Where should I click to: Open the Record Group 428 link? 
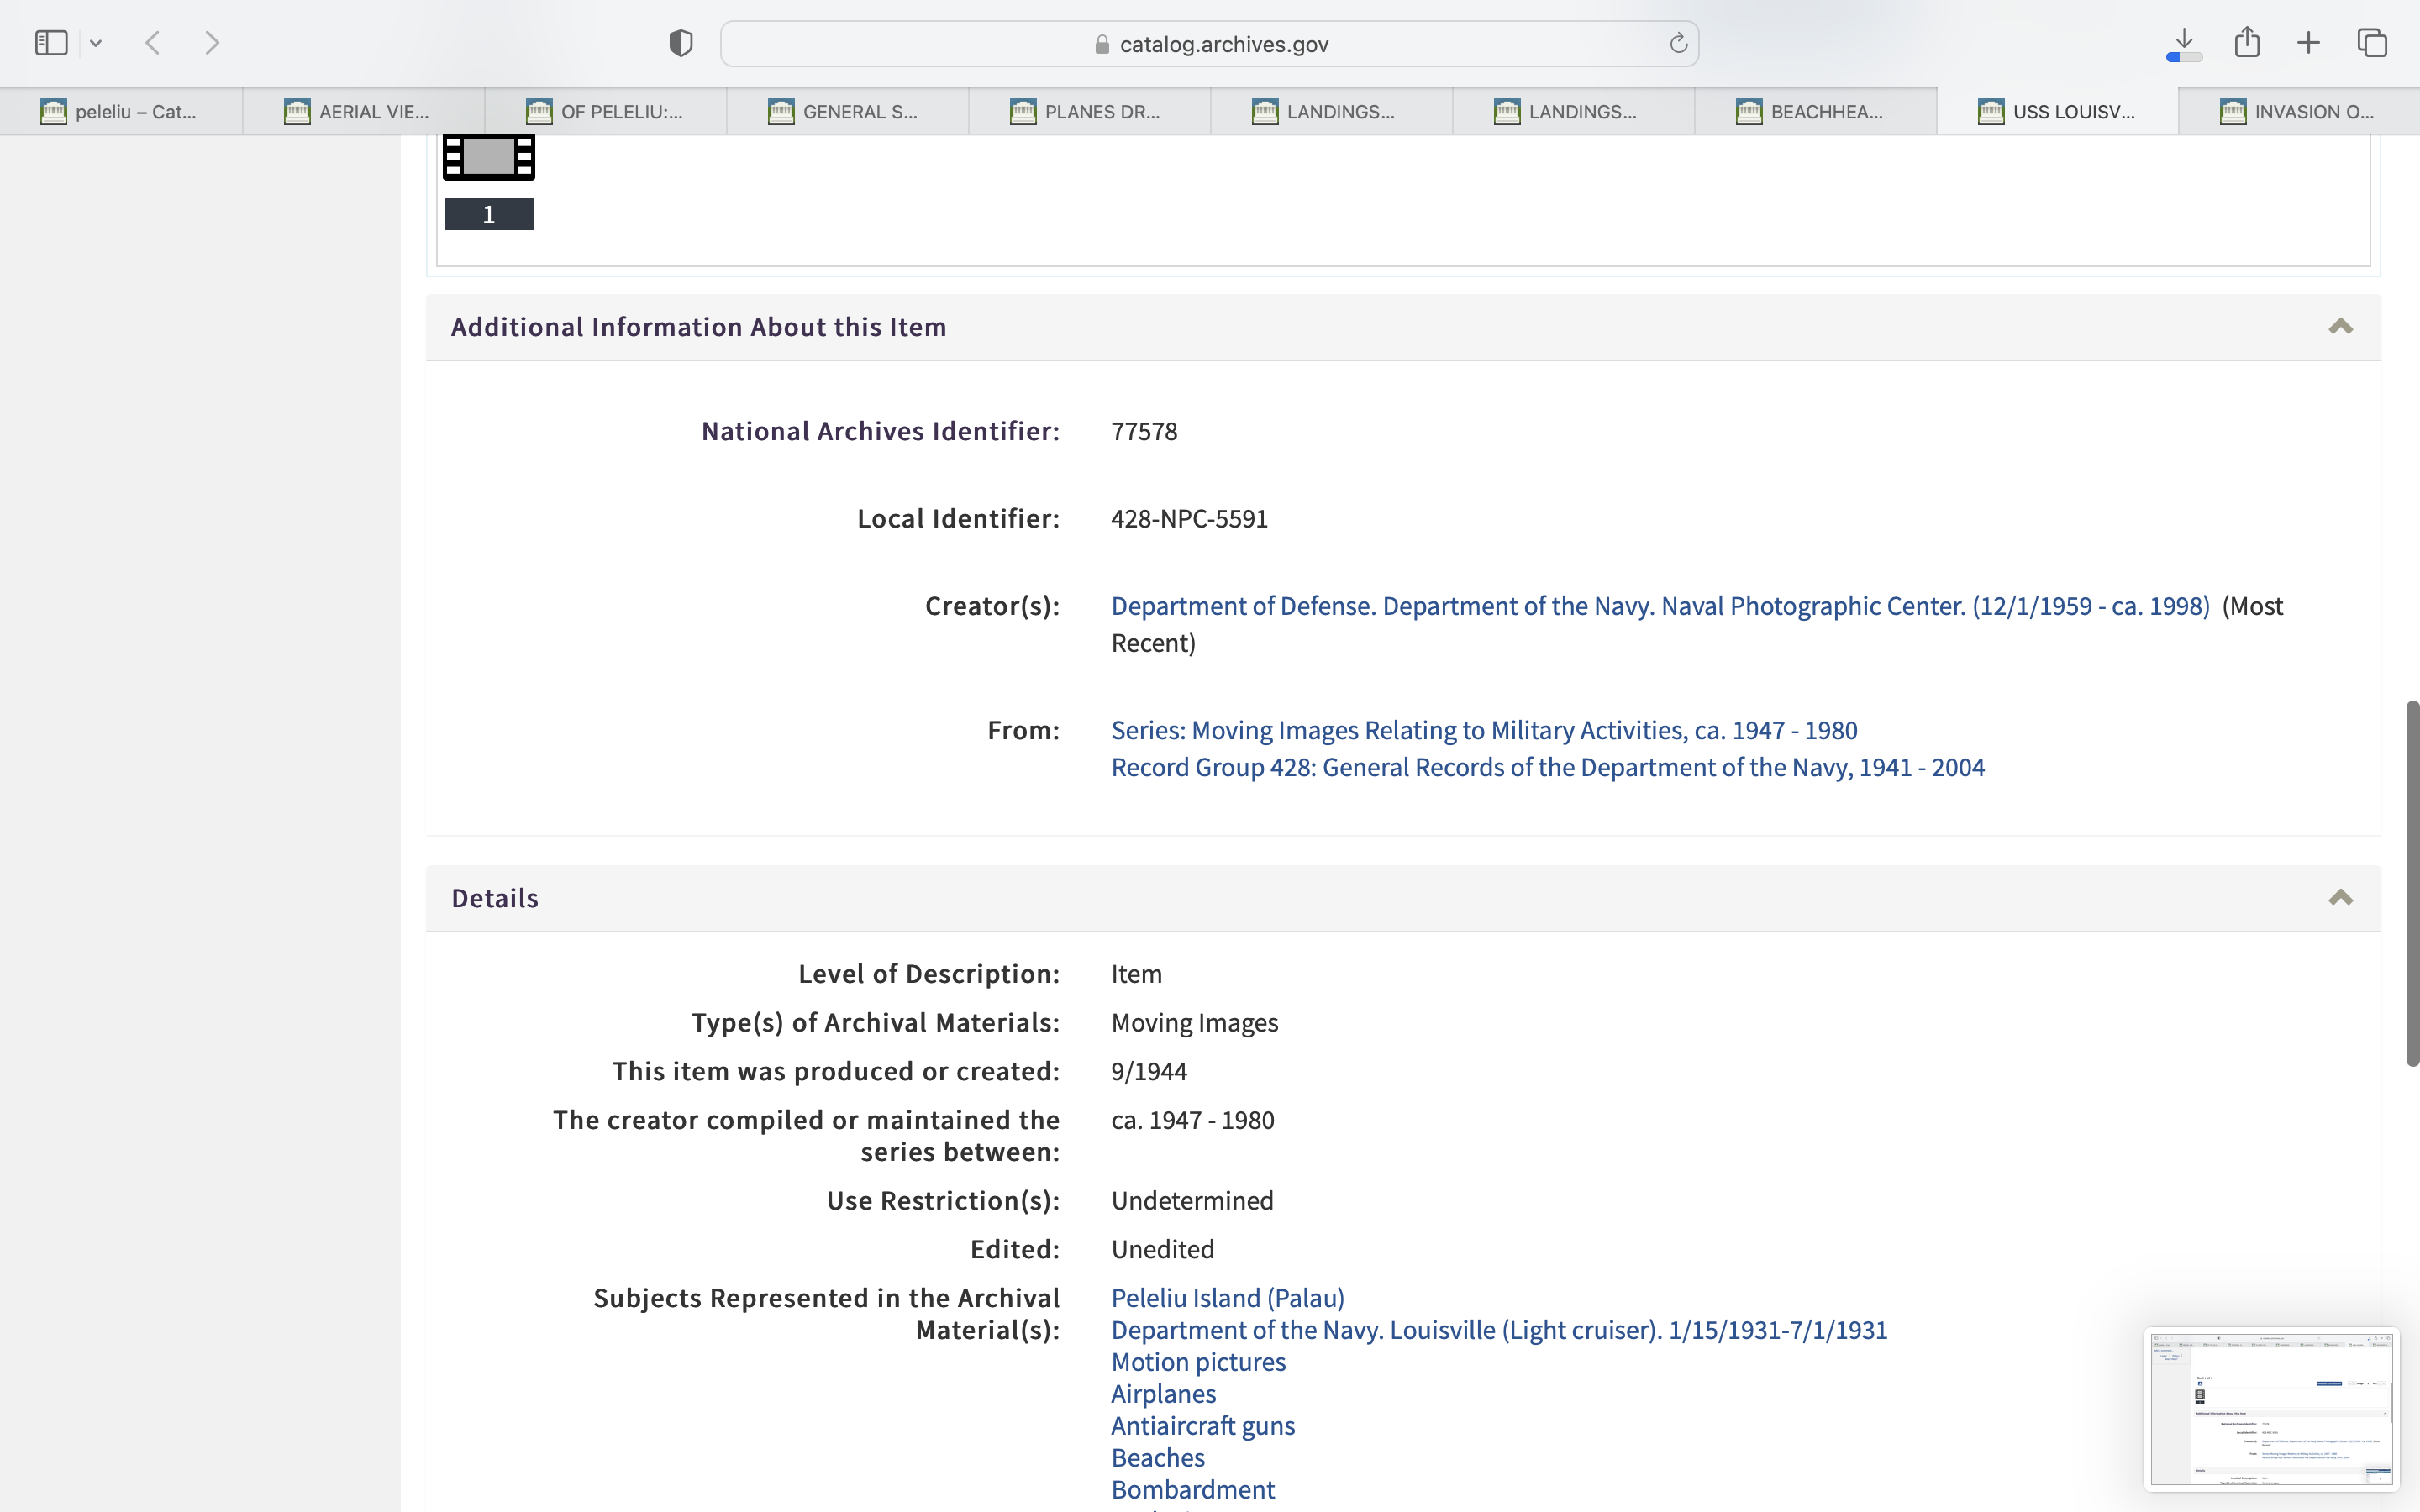click(1547, 767)
